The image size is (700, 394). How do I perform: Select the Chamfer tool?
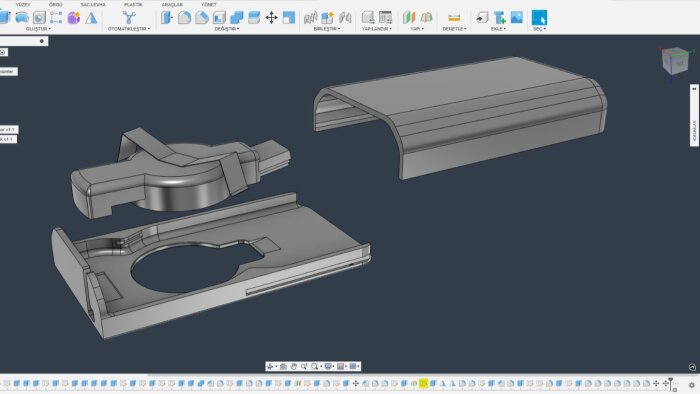click(202, 17)
